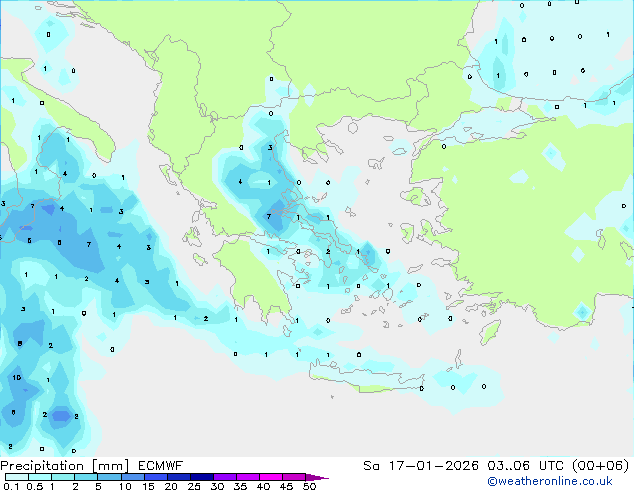Click the '[mm]' unit label
The width and height of the screenshot is (634, 490).
pyautogui.click(x=110, y=466)
